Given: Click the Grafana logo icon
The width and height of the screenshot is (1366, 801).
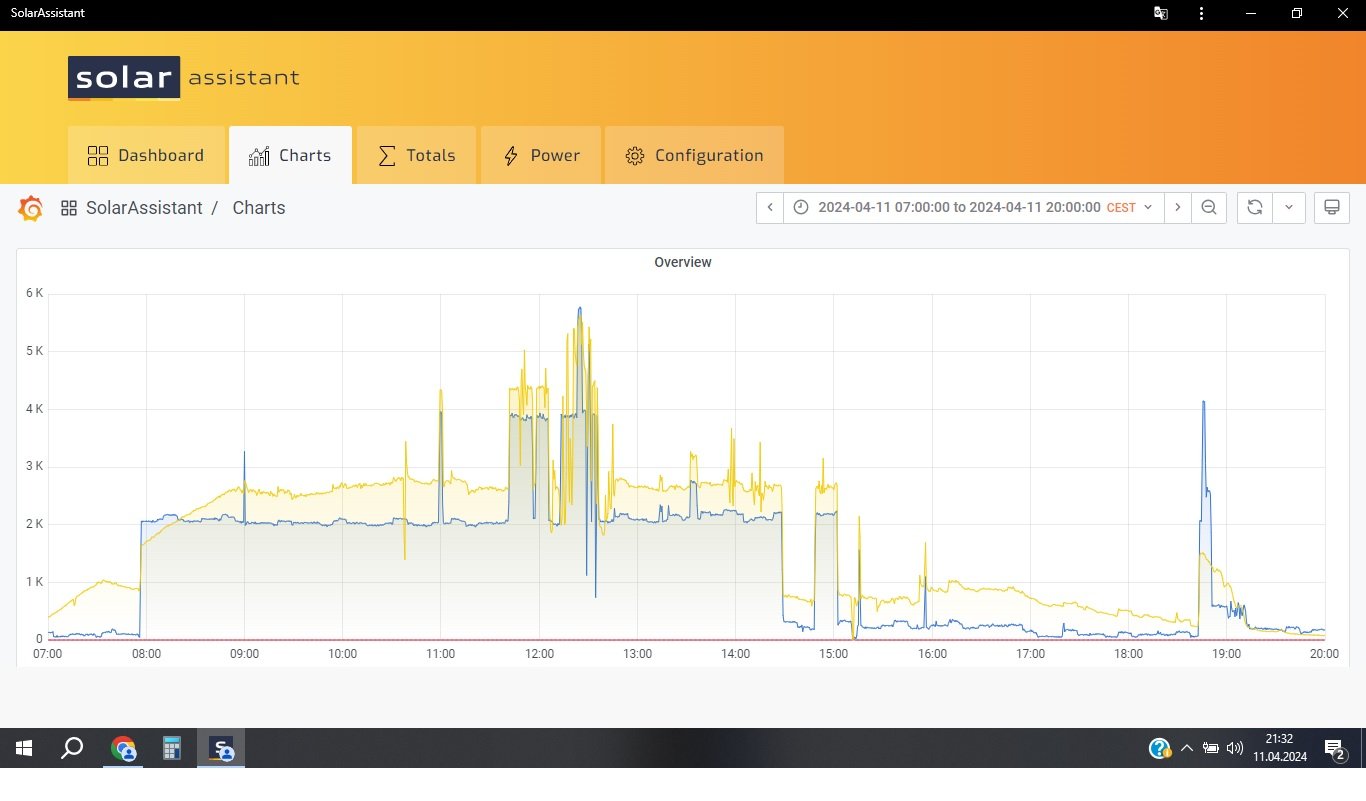Looking at the screenshot, I should point(31,208).
